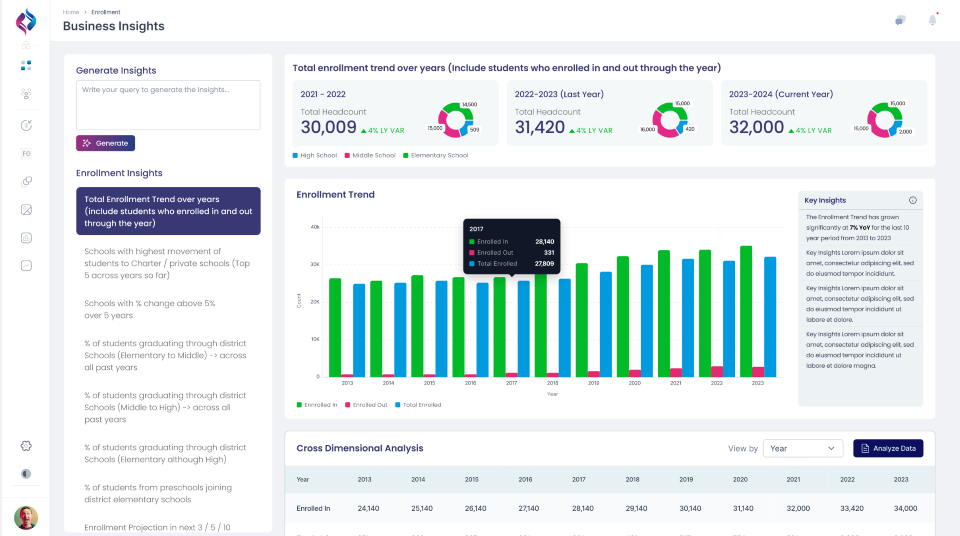The width and height of the screenshot is (960, 536).
Task: Open the View by Year dropdown
Action: point(802,449)
